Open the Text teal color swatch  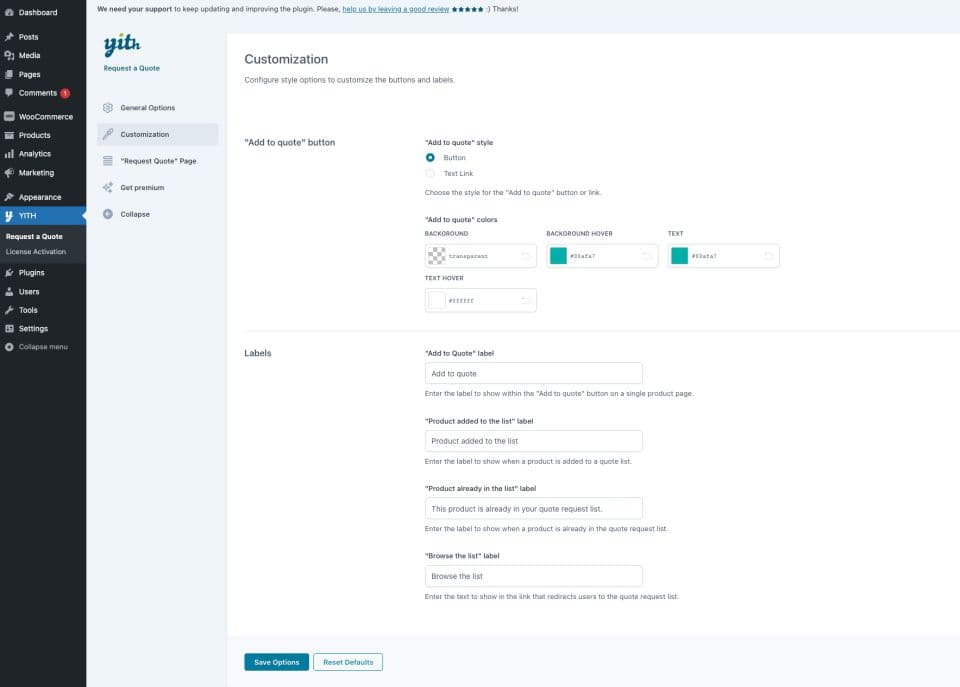[679, 256]
